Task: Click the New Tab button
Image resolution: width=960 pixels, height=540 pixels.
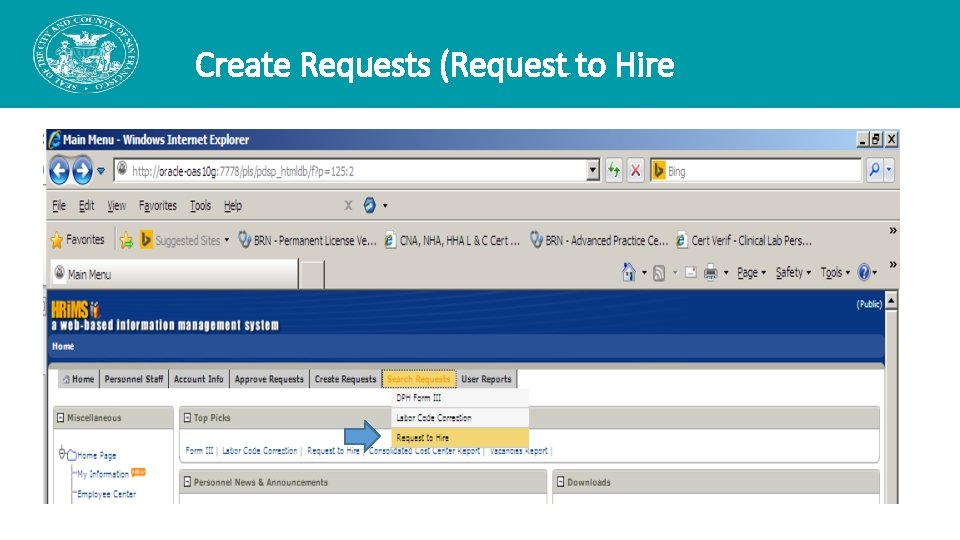Action: [312, 274]
